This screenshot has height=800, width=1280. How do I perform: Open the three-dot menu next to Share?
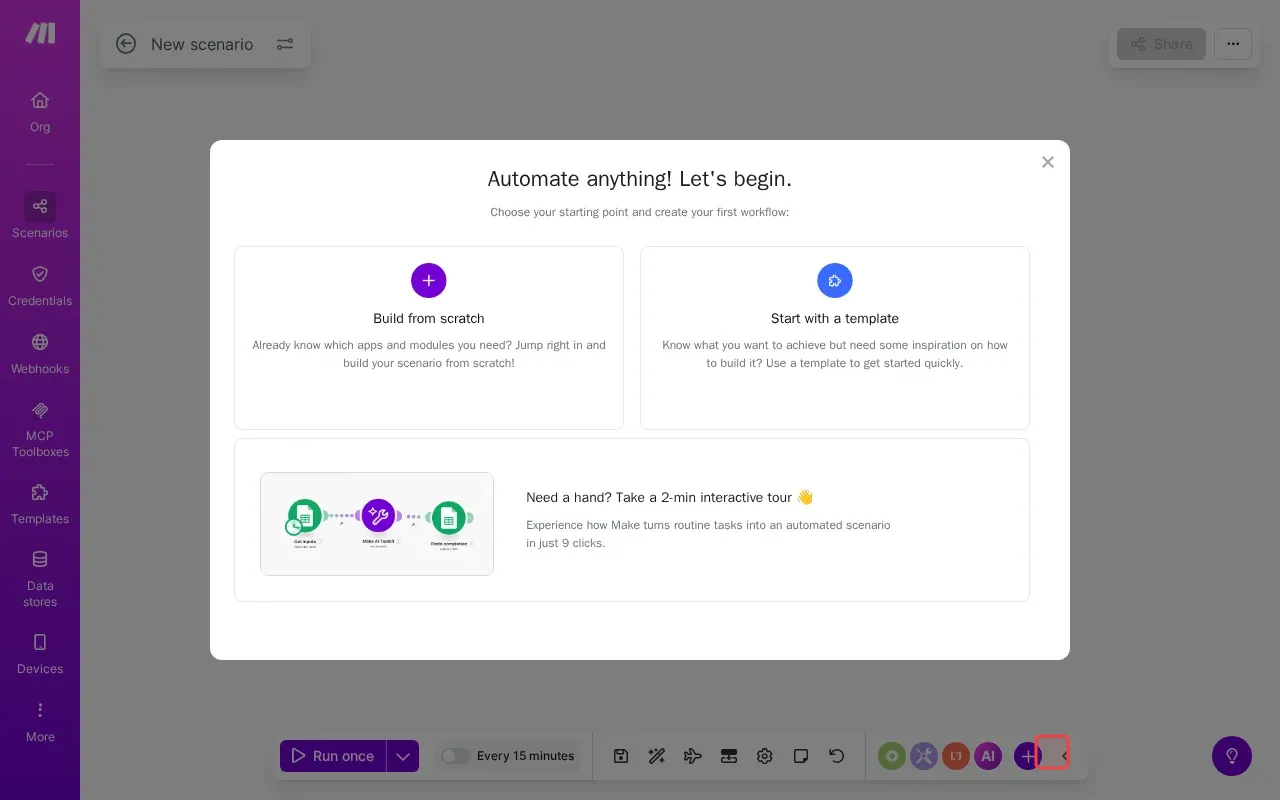1233,44
